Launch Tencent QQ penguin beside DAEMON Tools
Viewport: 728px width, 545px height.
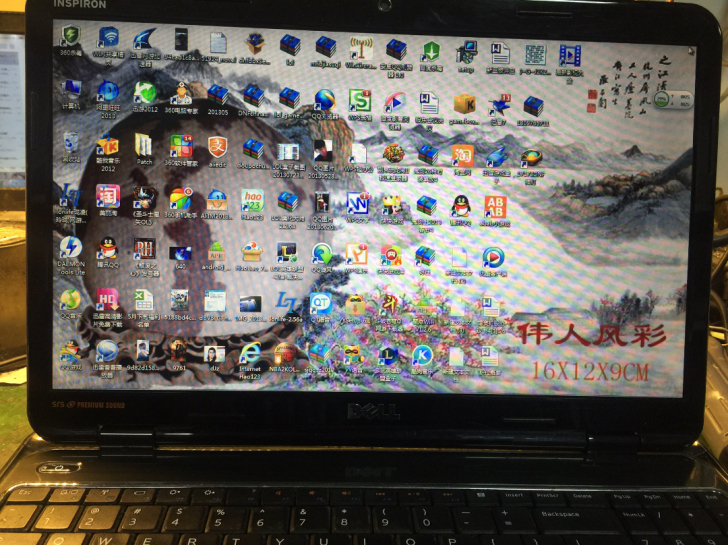tap(108, 249)
